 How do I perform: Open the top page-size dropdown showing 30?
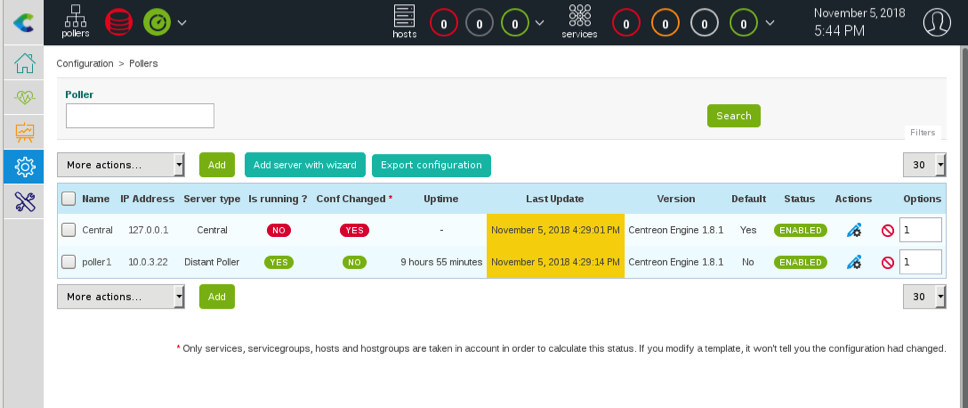click(924, 165)
